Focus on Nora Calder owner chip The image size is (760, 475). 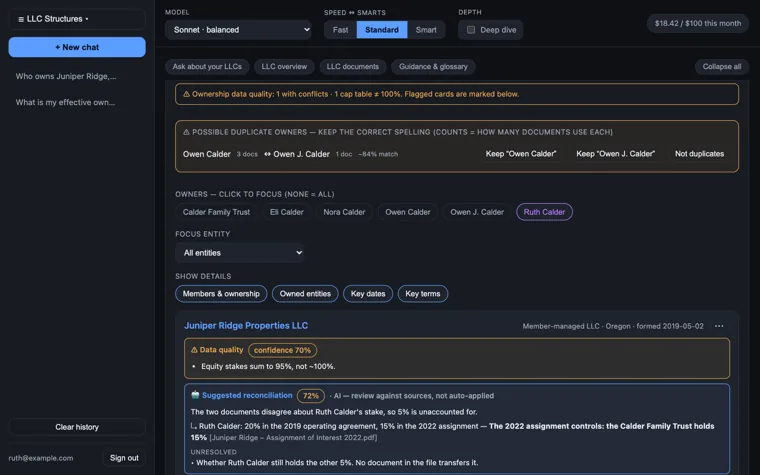coord(344,212)
